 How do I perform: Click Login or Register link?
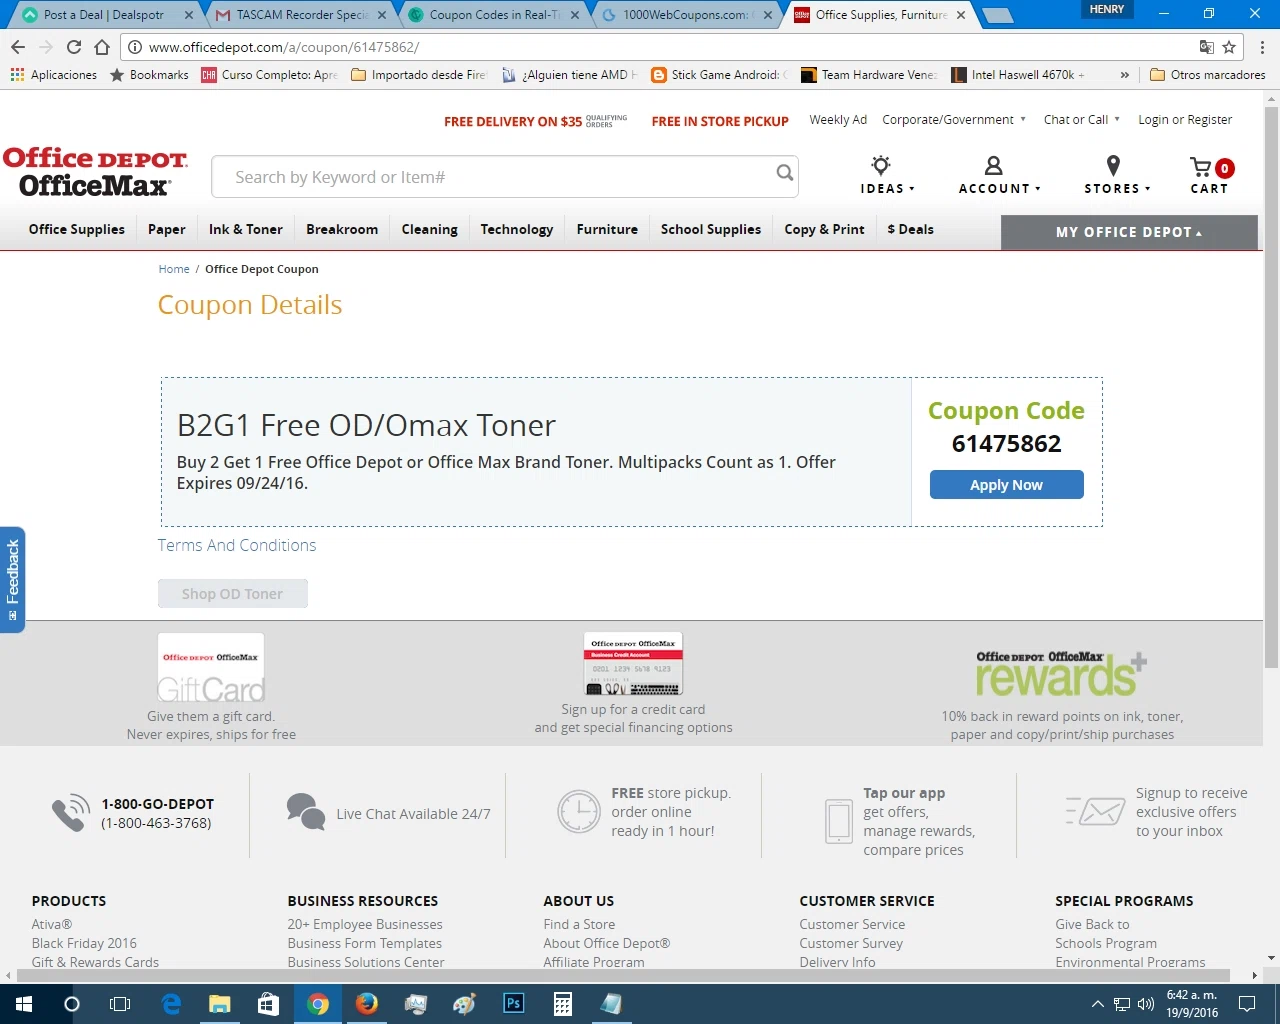point(1185,120)
